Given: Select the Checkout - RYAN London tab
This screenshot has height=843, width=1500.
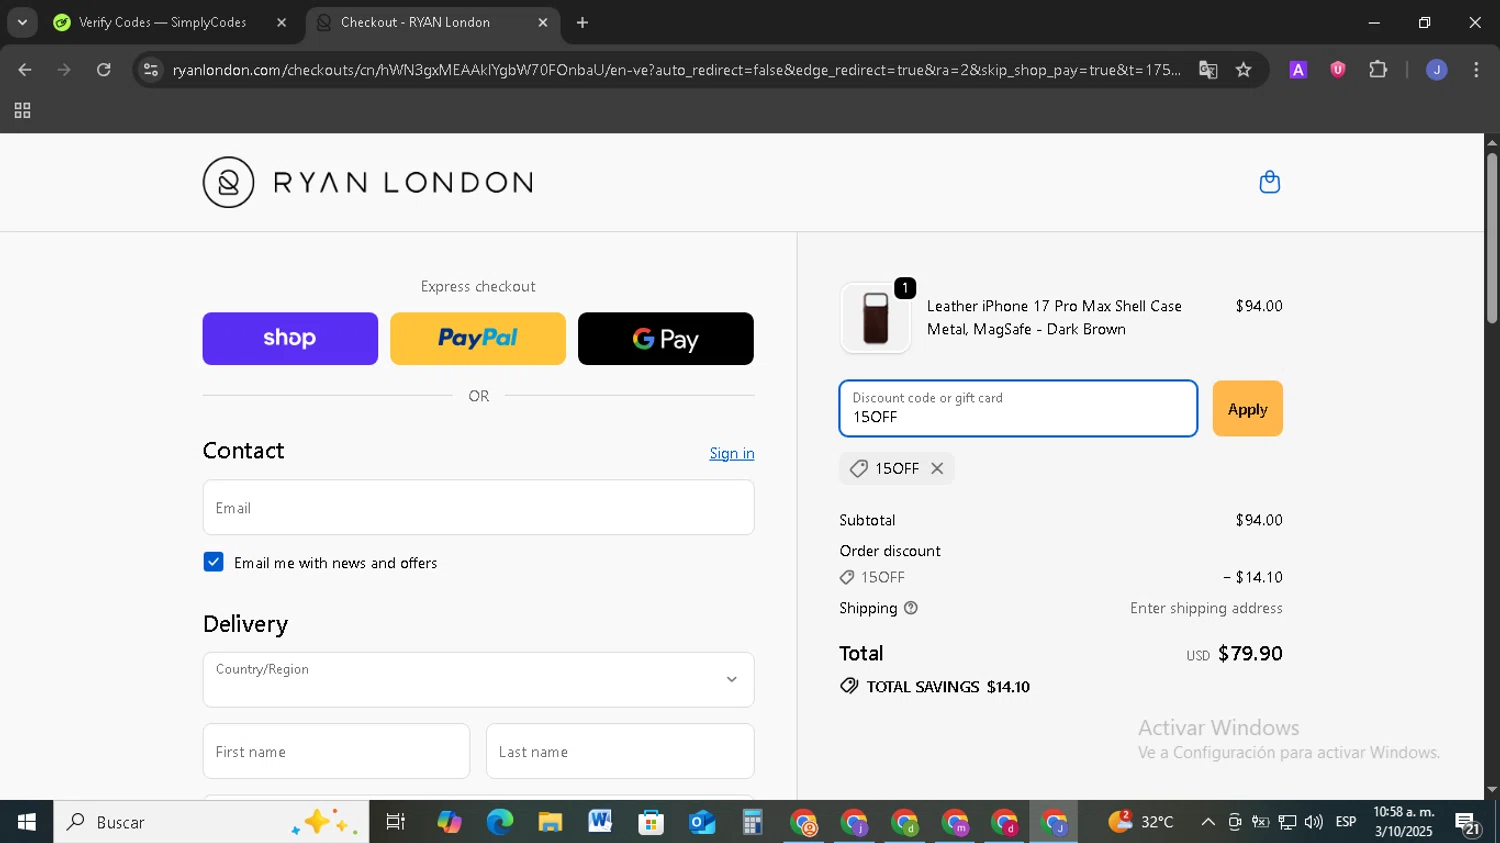Looking at the screenshot, I should tap(432, 22).
